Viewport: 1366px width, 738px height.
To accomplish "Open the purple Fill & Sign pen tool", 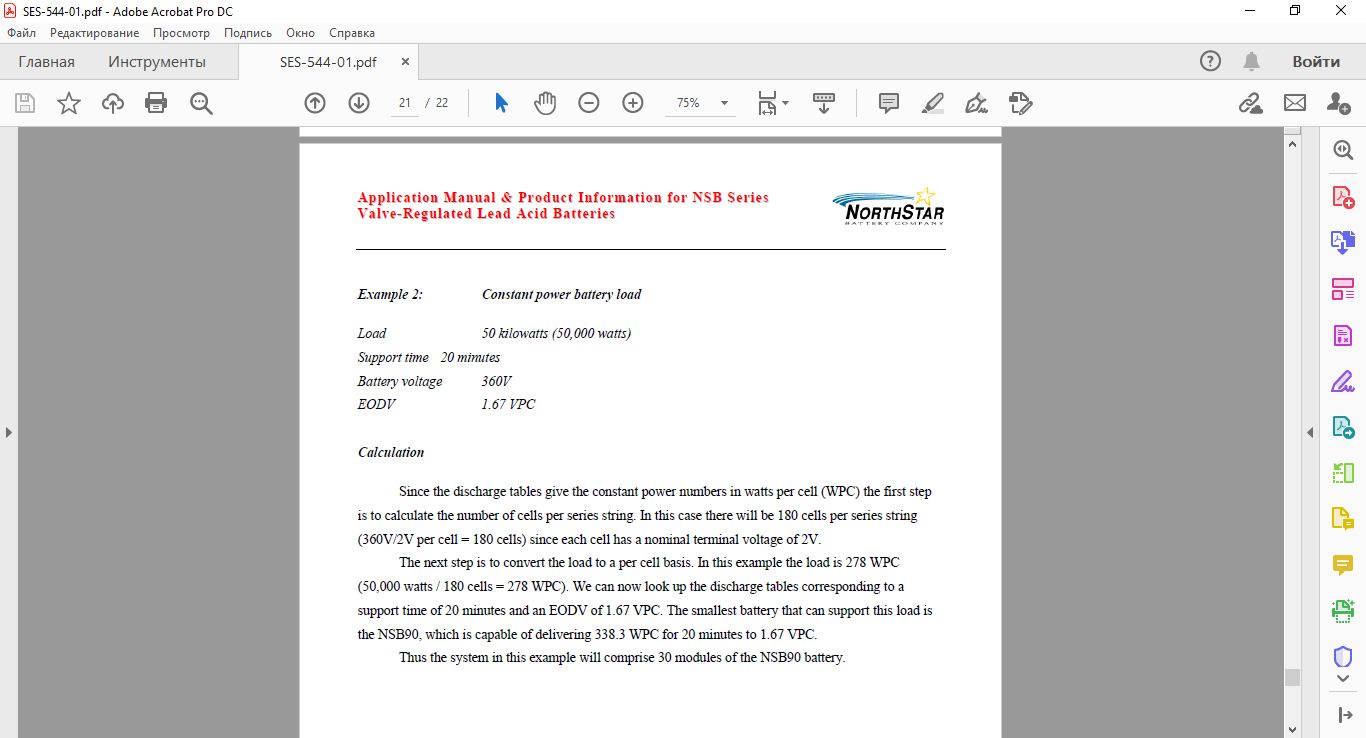I will point(1343,381).
